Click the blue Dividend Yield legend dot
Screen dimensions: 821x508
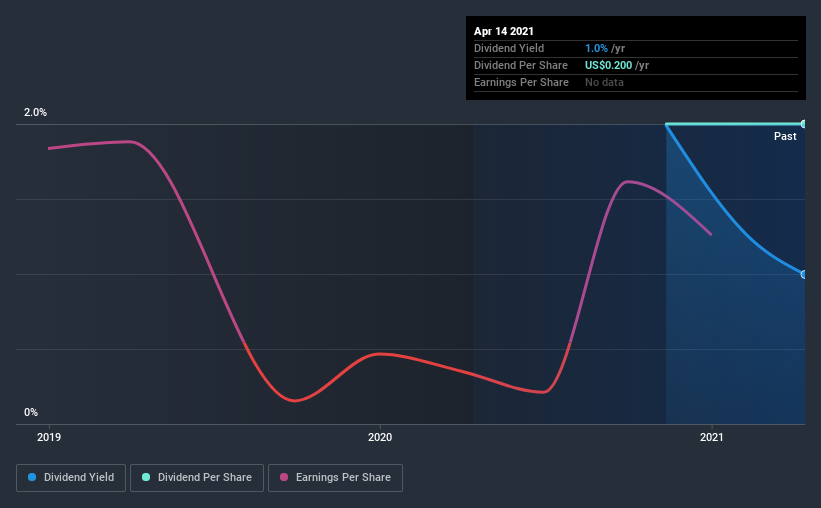[32, 477]
